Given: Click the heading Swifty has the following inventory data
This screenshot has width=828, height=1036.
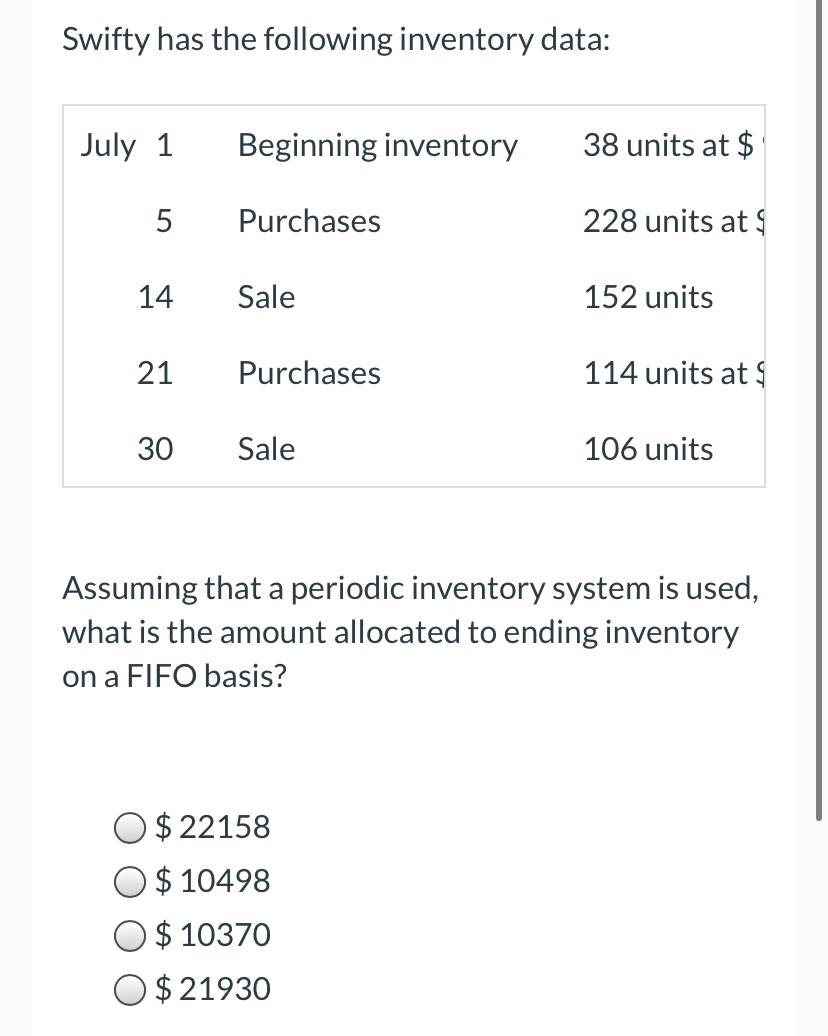Looking at the screenshot, I should 336,40.
